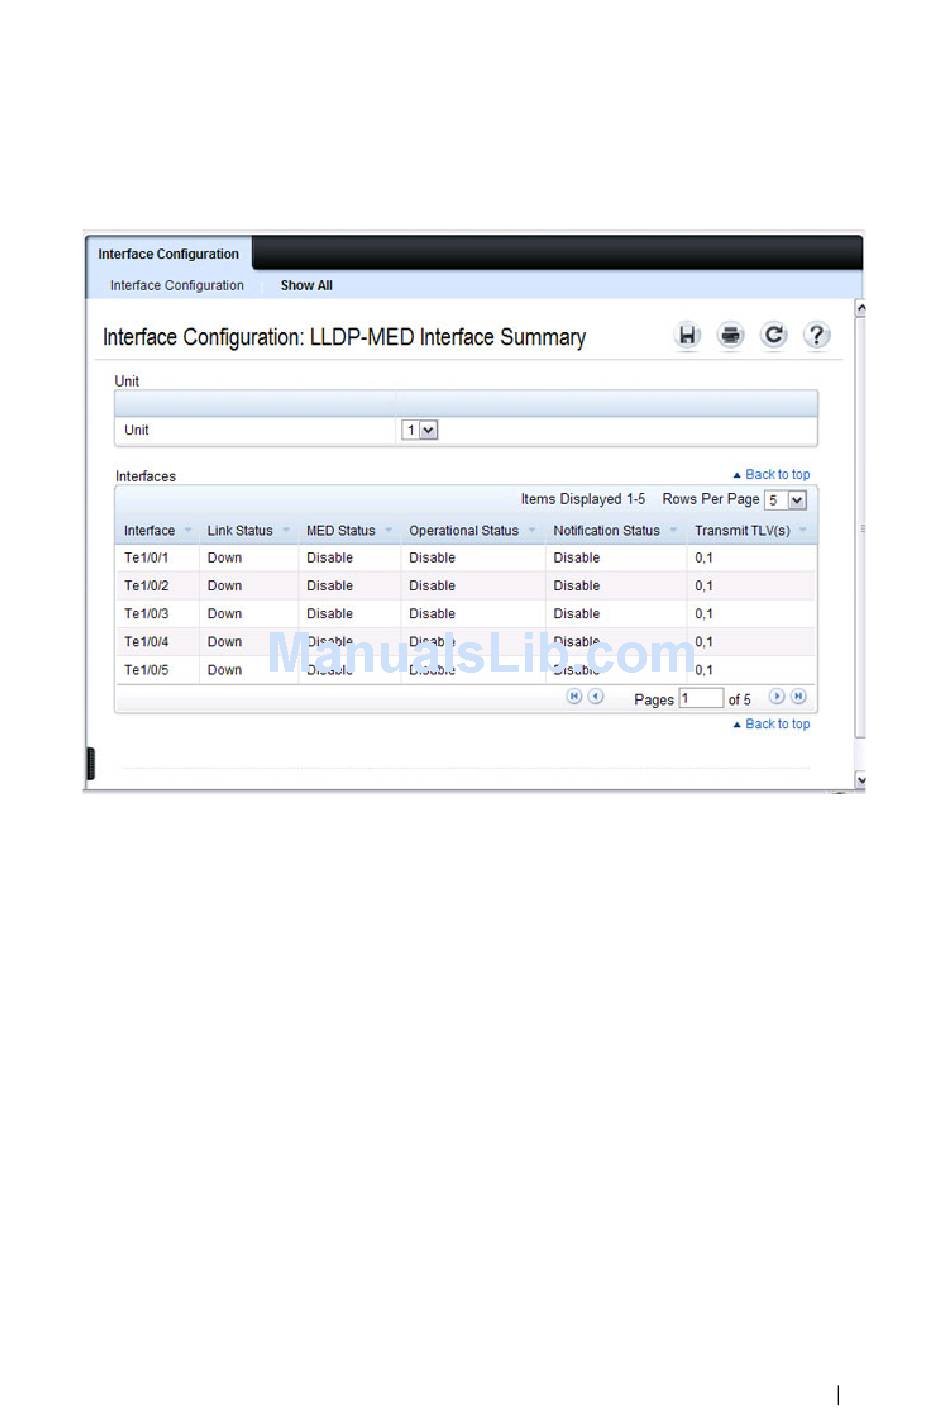Go to the next page icon
This screenshot has height=1414, width=950.
(x=776, y=697)
